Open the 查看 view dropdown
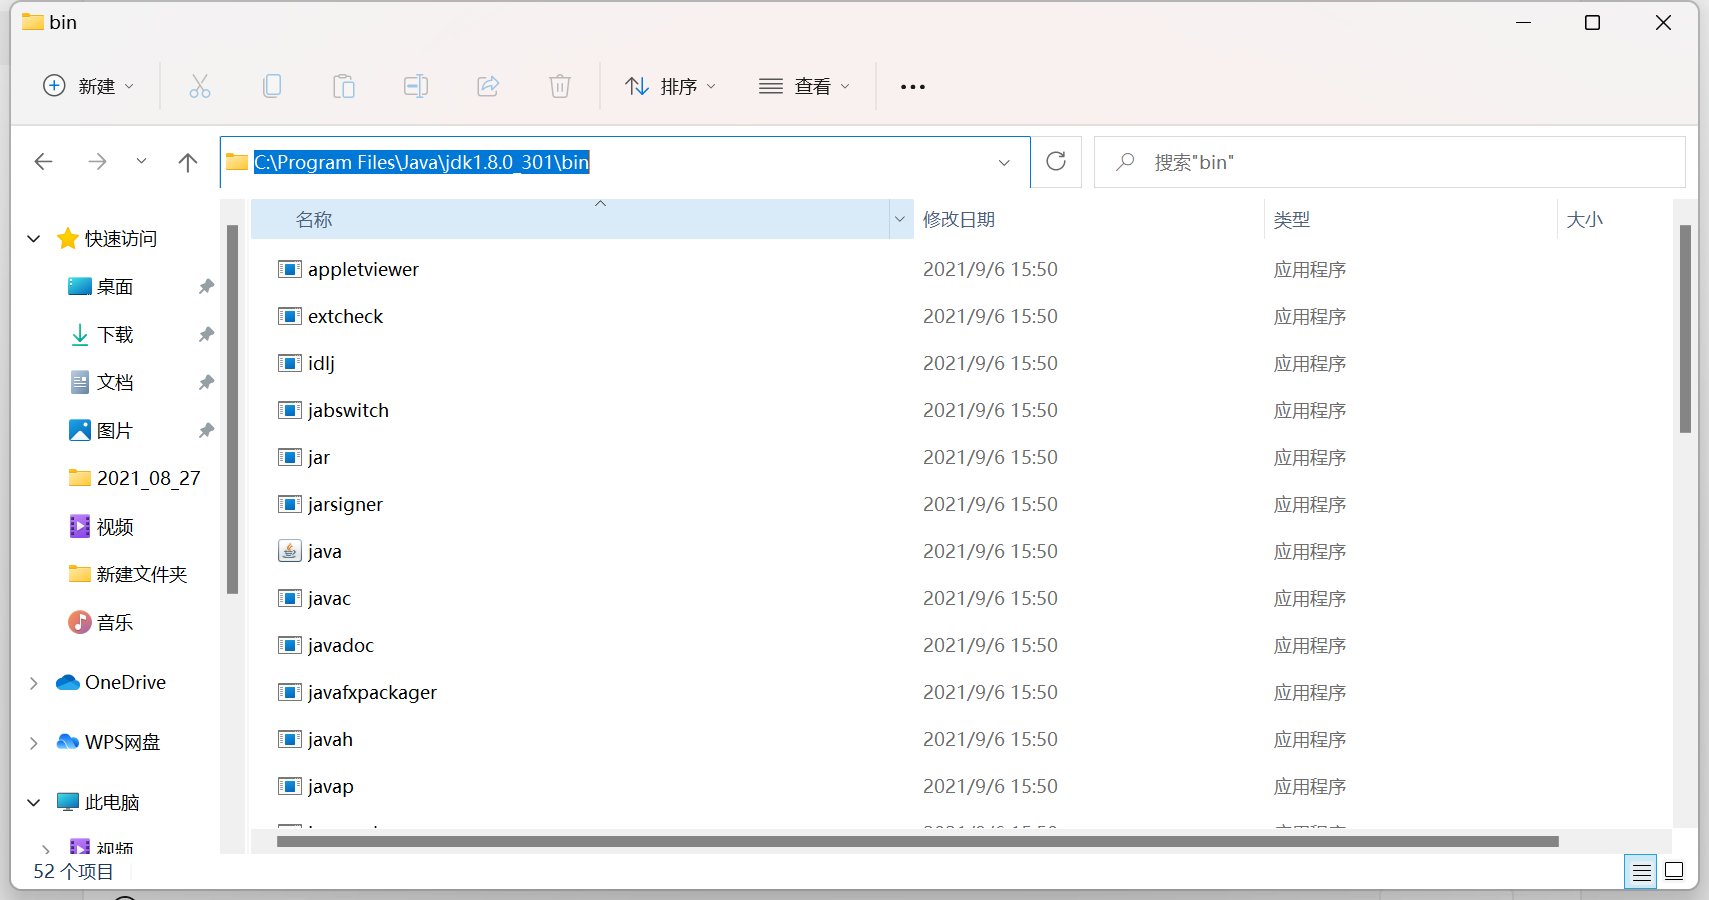This screenshot has width=1709, height=900. coord(804,86)
